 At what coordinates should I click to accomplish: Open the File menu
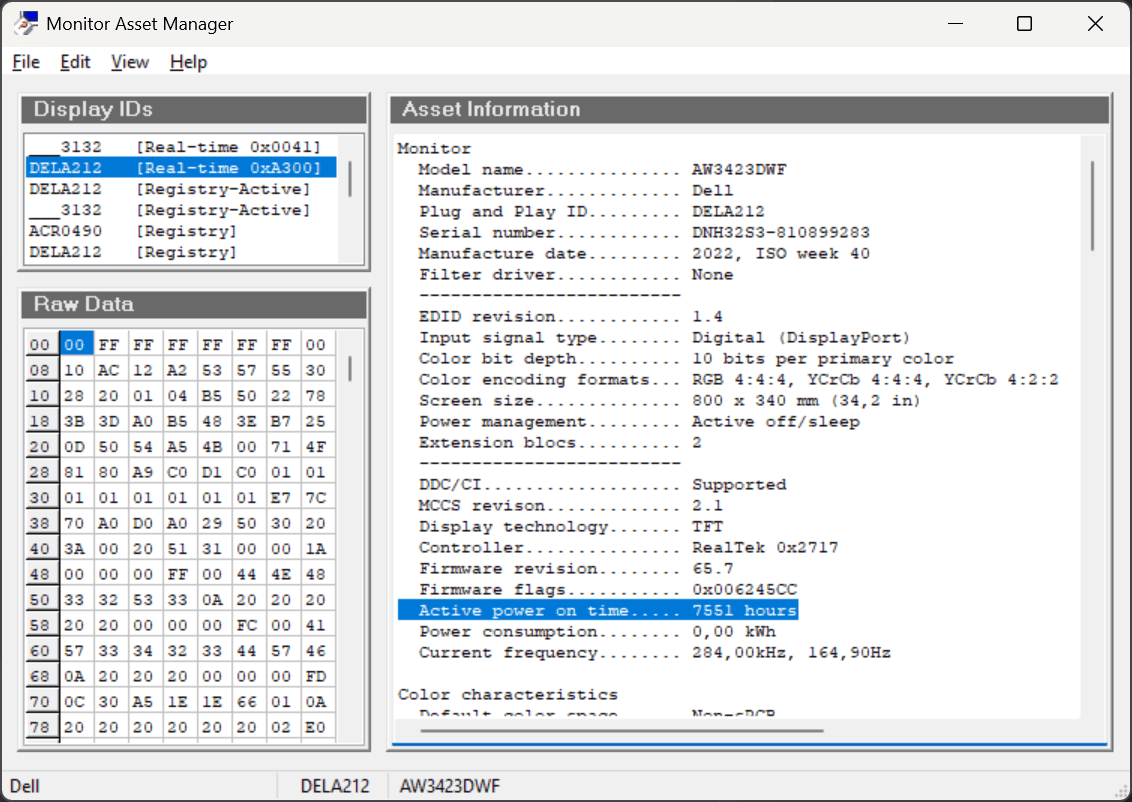coord(26,62)
